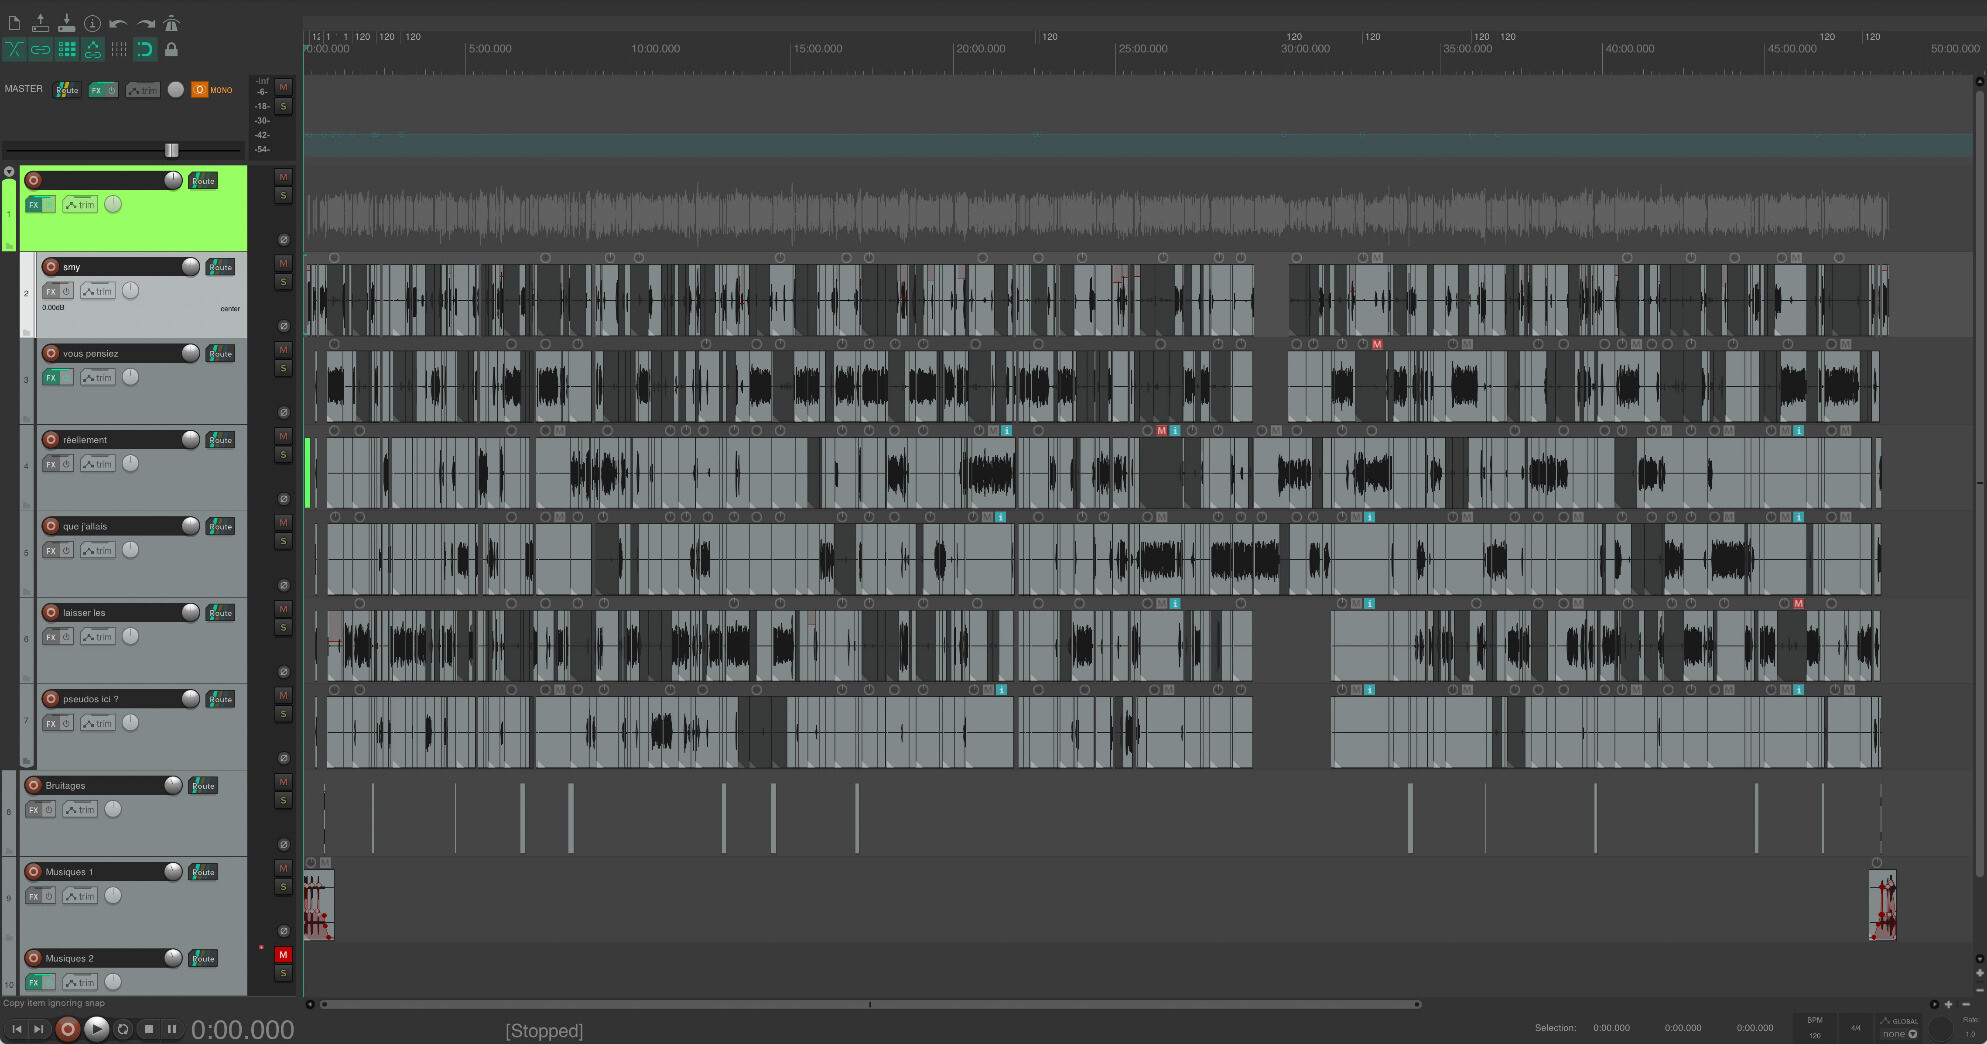Screen dimensions: 1987x1044
Task: Click the Undo arrow icon
Action: click(x=118, y=23)
